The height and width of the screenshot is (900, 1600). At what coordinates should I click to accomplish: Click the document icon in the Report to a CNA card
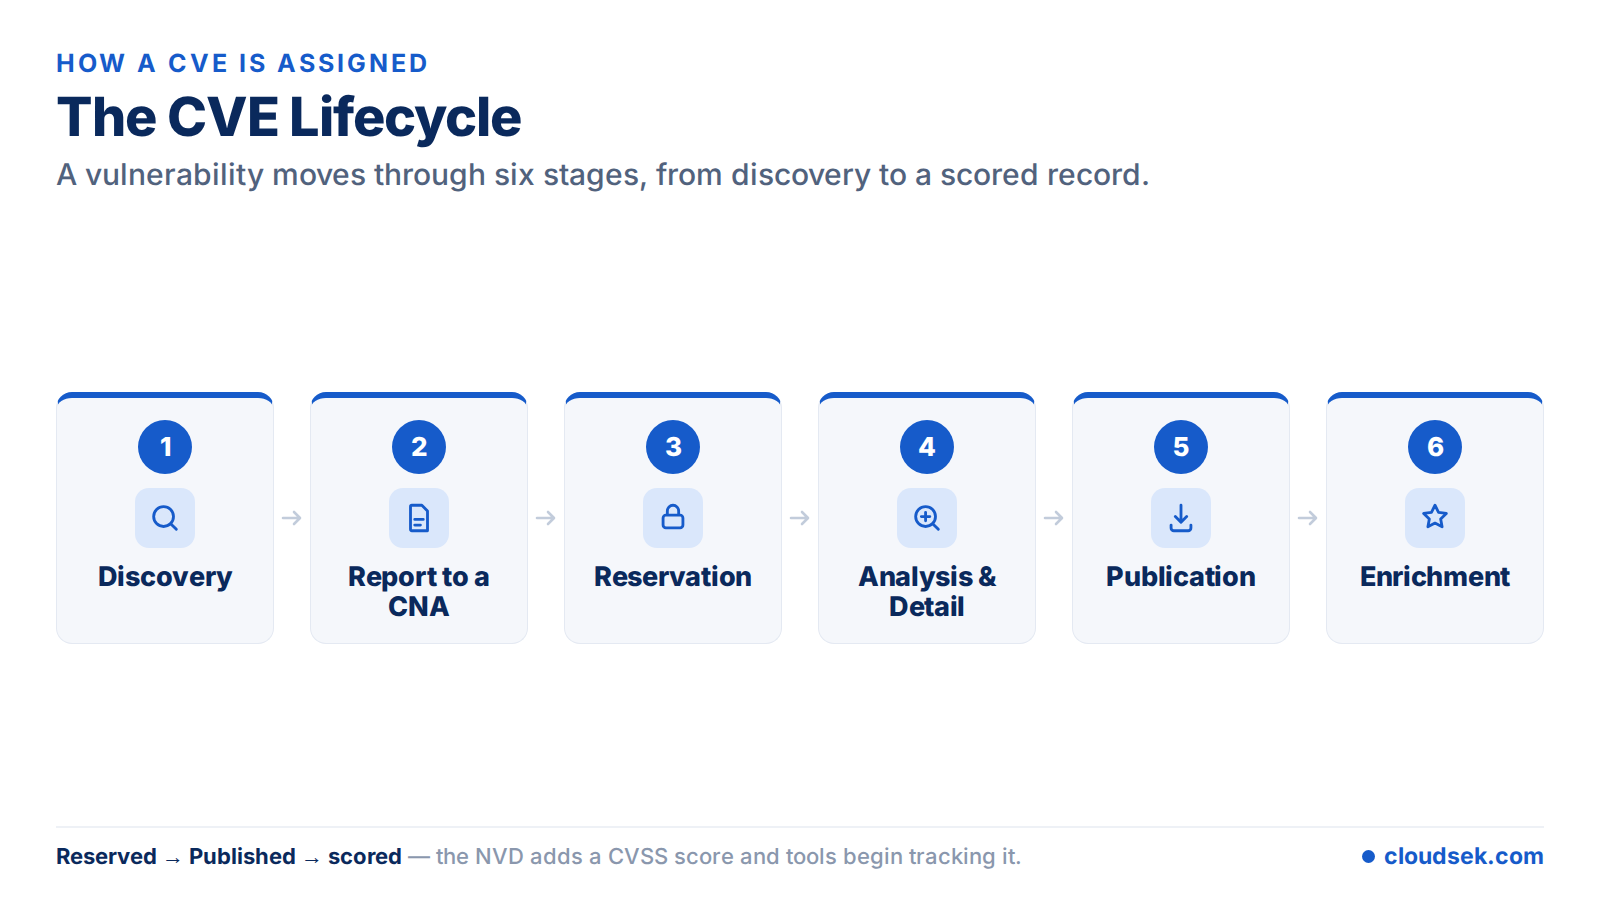pos(419,518)
